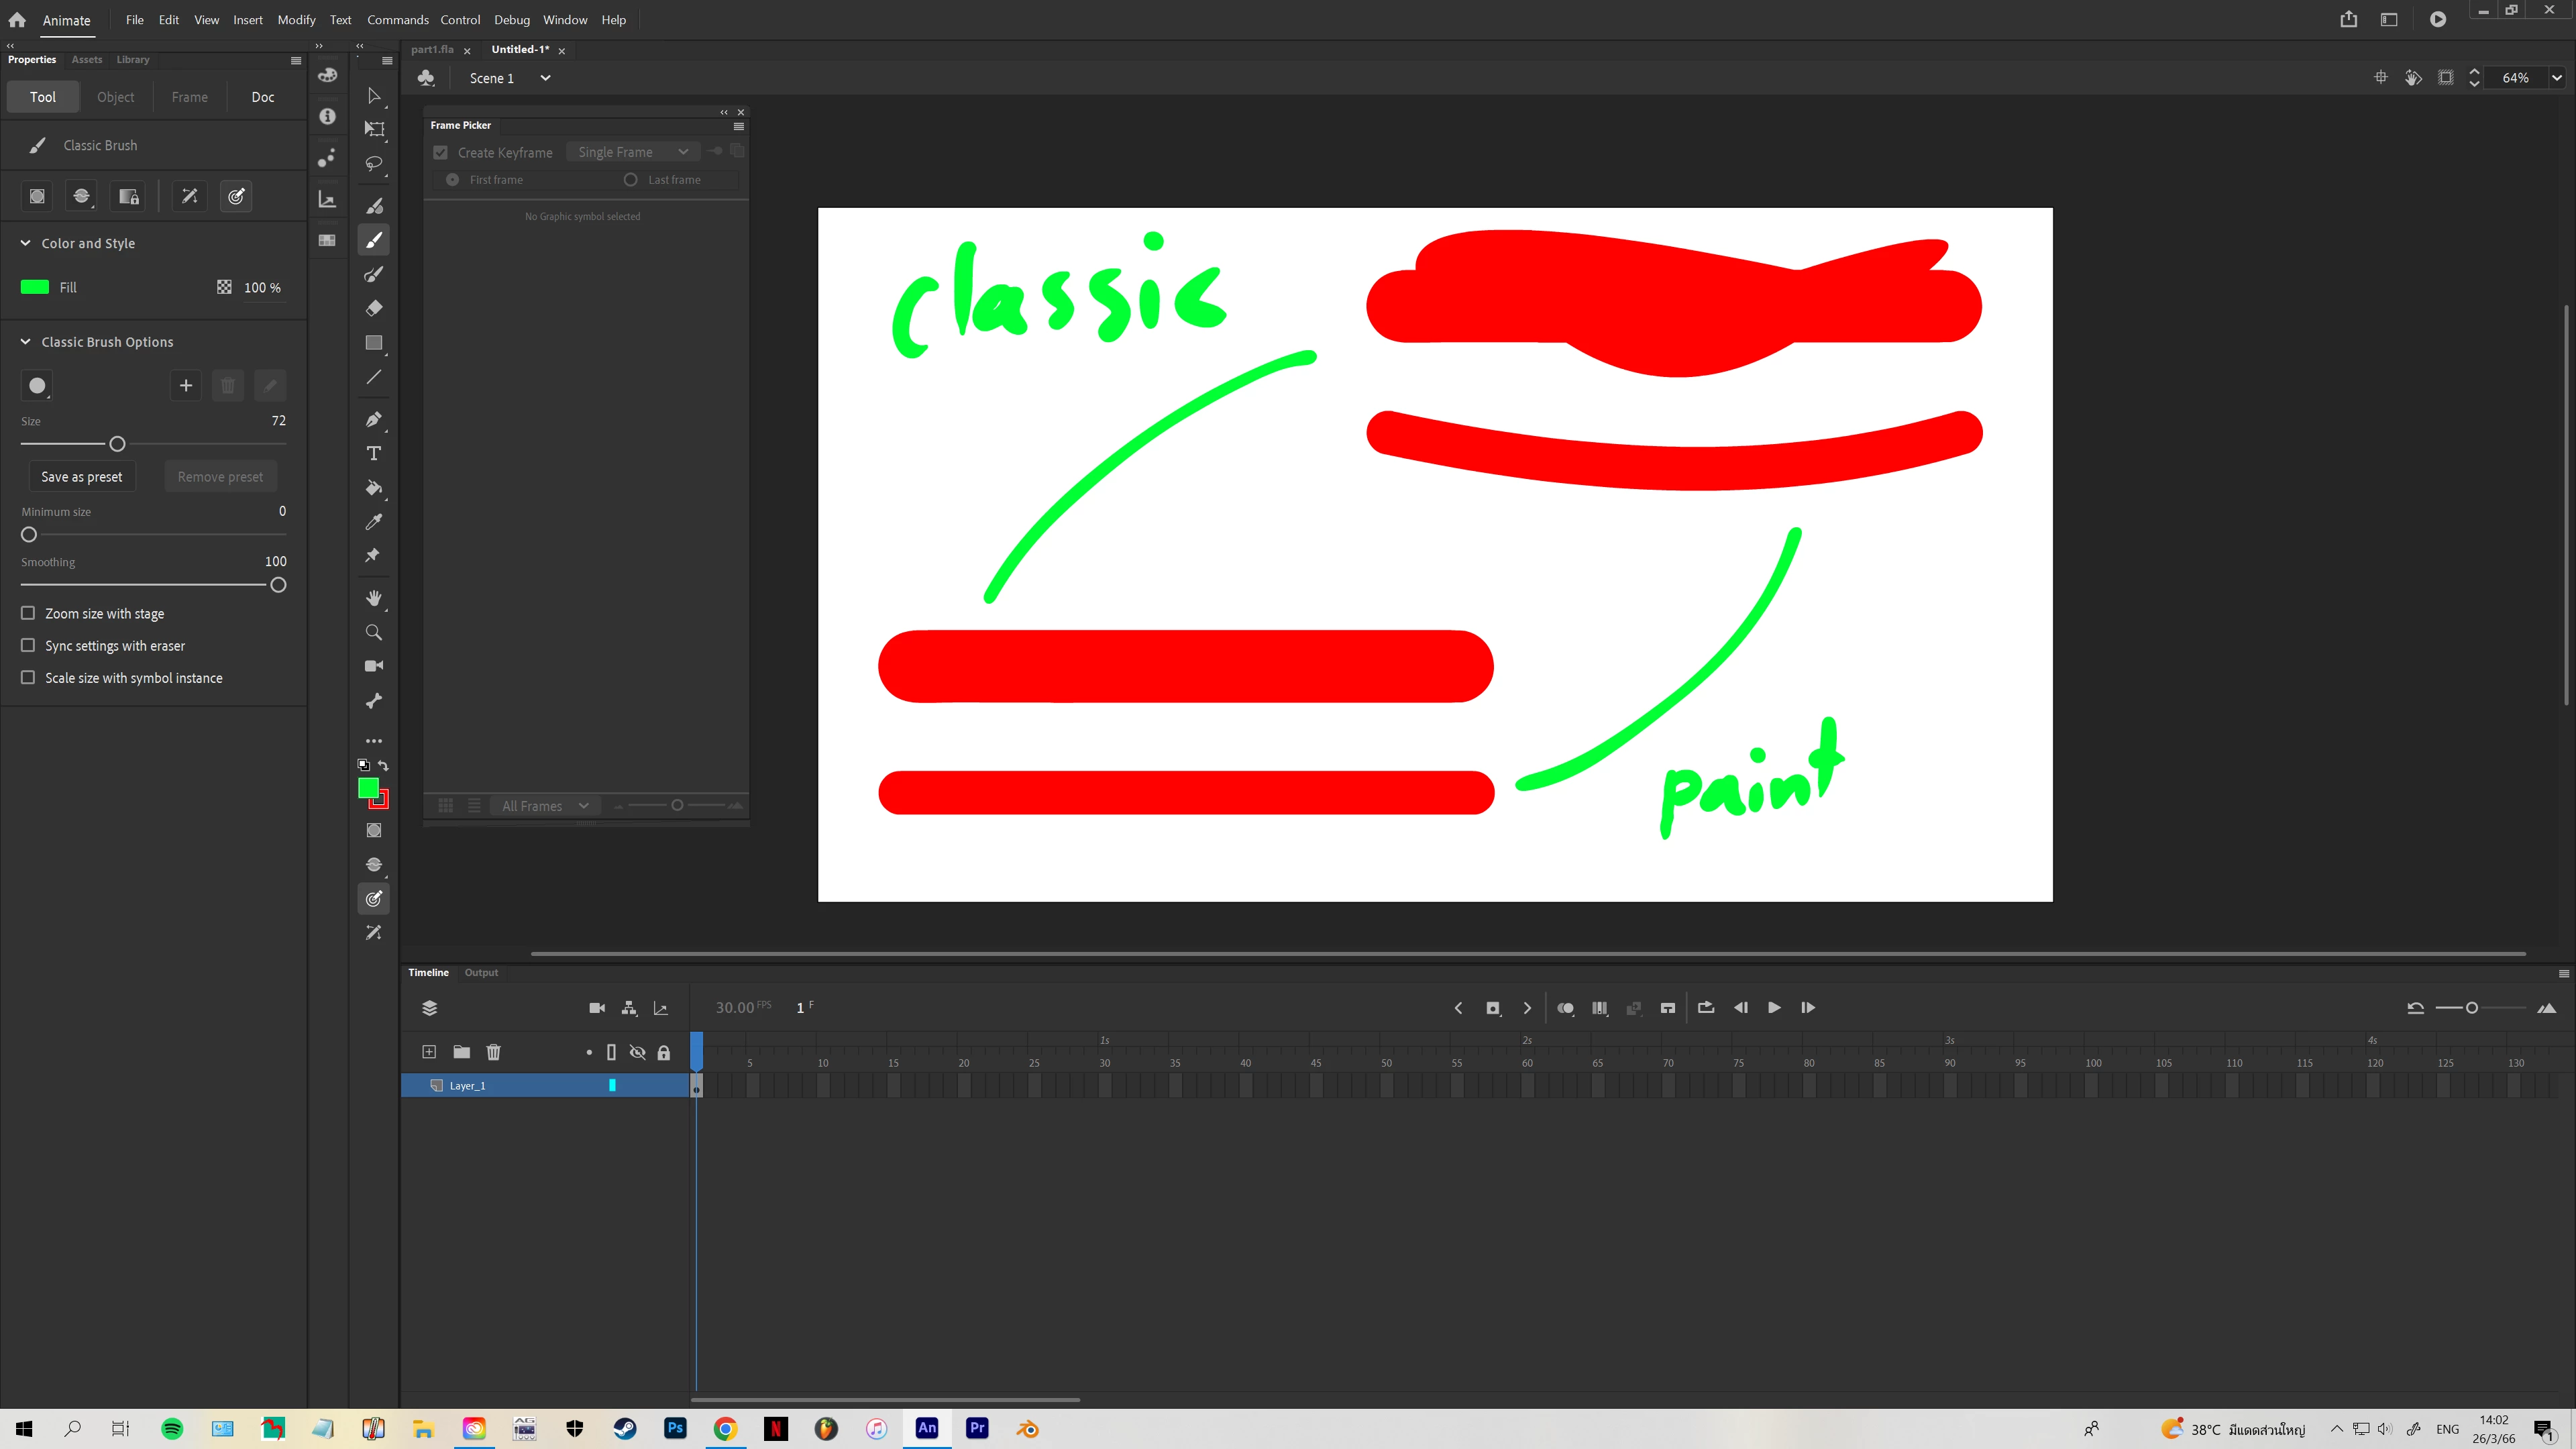This screenshot has height=1449, width=2576.
Task: Add a new layer in timeline
Action: click(x=429, y=1052)
